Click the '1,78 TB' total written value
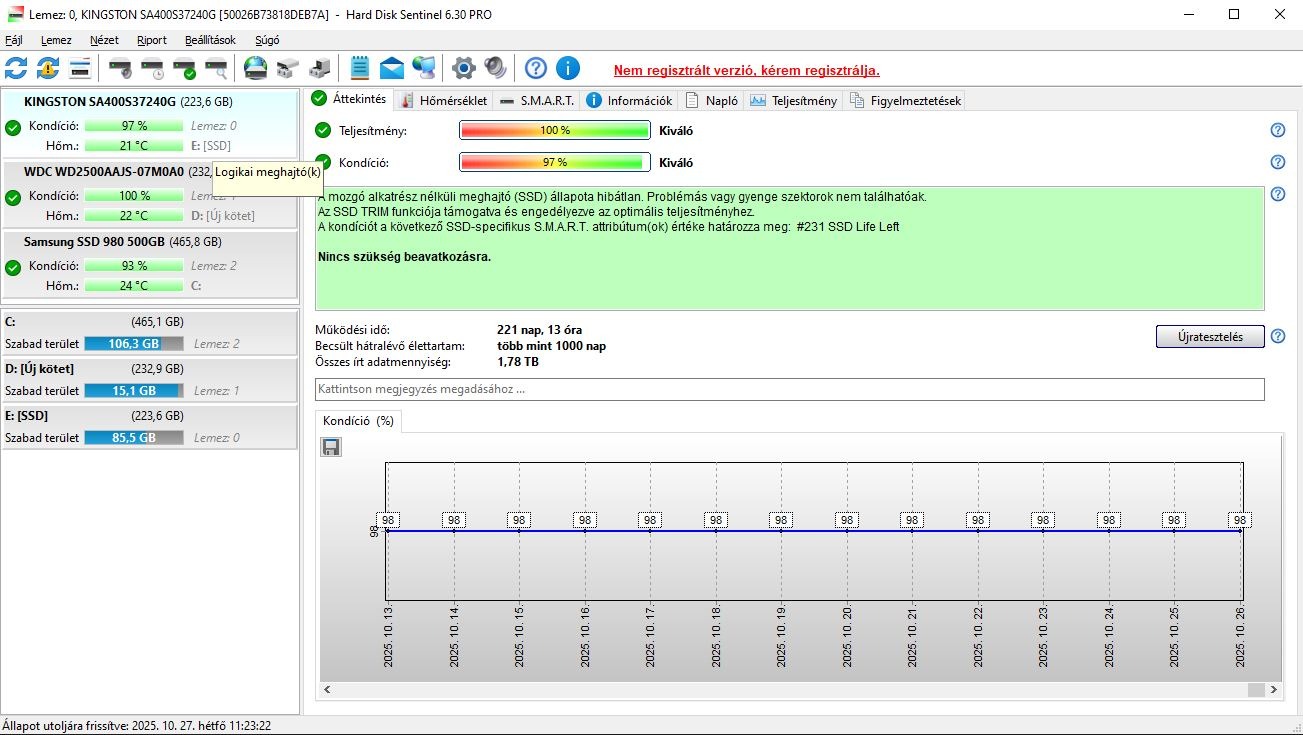Image resolution: width=1303 pixels, height=735 pixels. click(x=518, y=362)
